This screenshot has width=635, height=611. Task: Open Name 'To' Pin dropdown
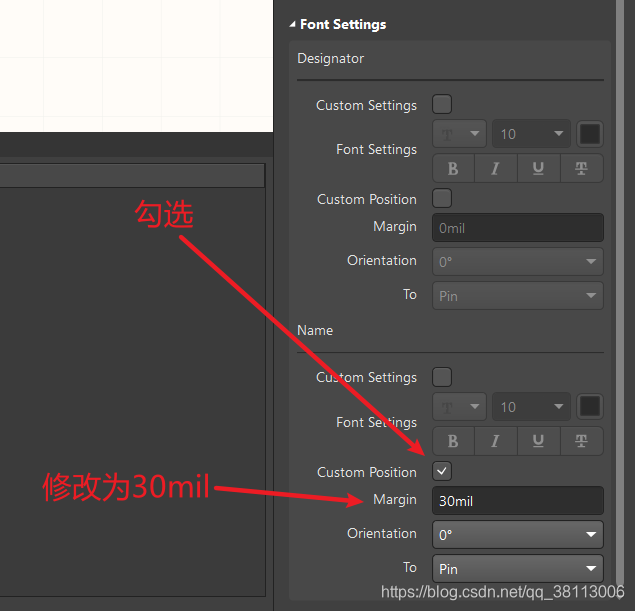517,568
